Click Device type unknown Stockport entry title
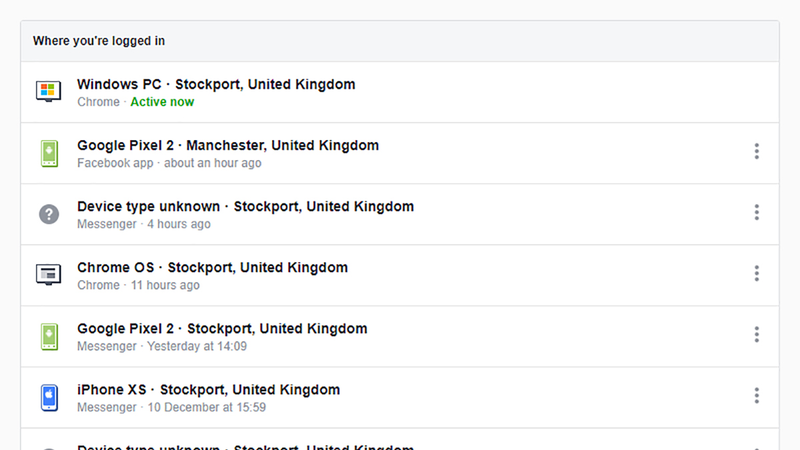 click(x=245, y=207)
